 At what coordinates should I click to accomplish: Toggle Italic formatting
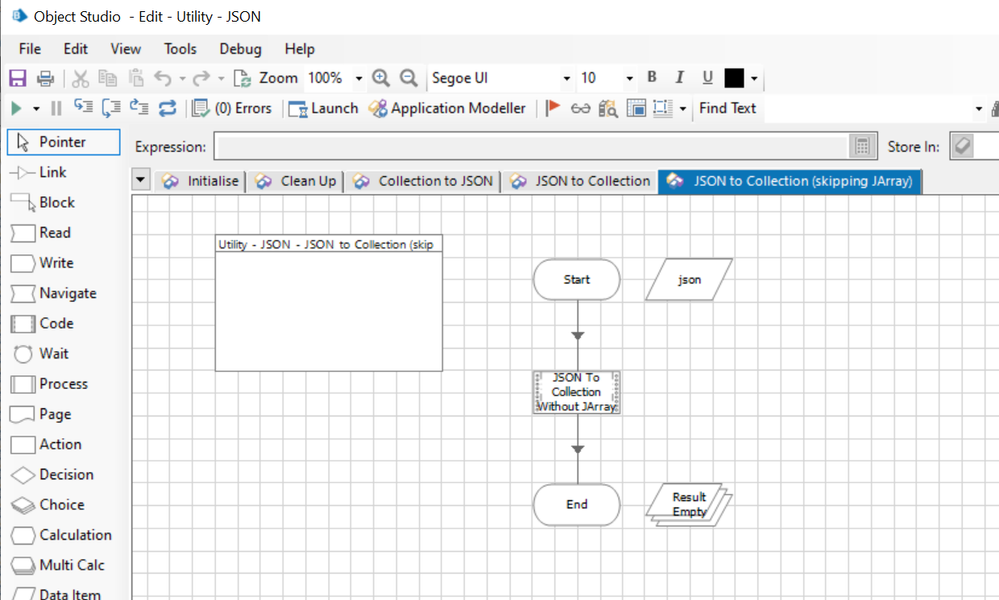click(x=680, y=78)
